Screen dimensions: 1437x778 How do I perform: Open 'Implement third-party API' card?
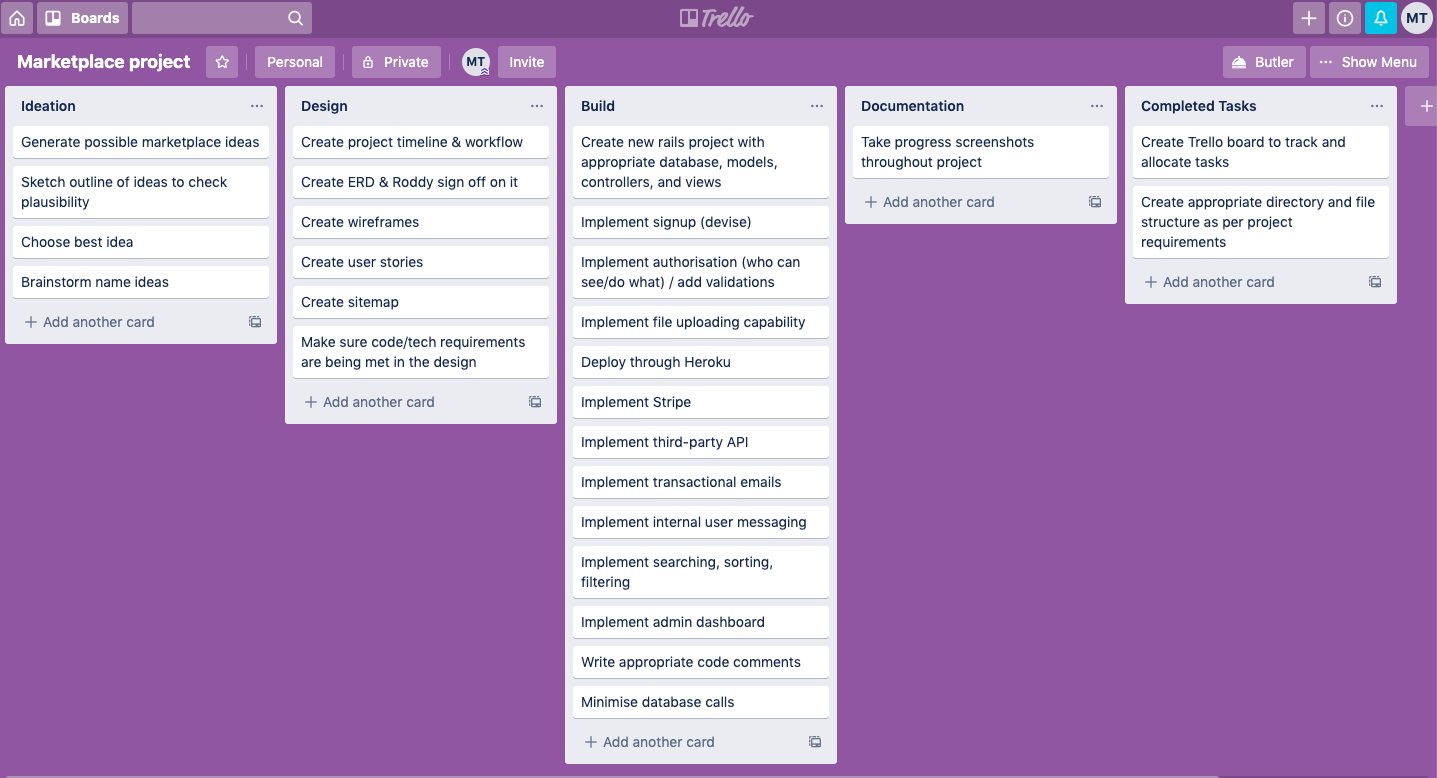(701, 442)
